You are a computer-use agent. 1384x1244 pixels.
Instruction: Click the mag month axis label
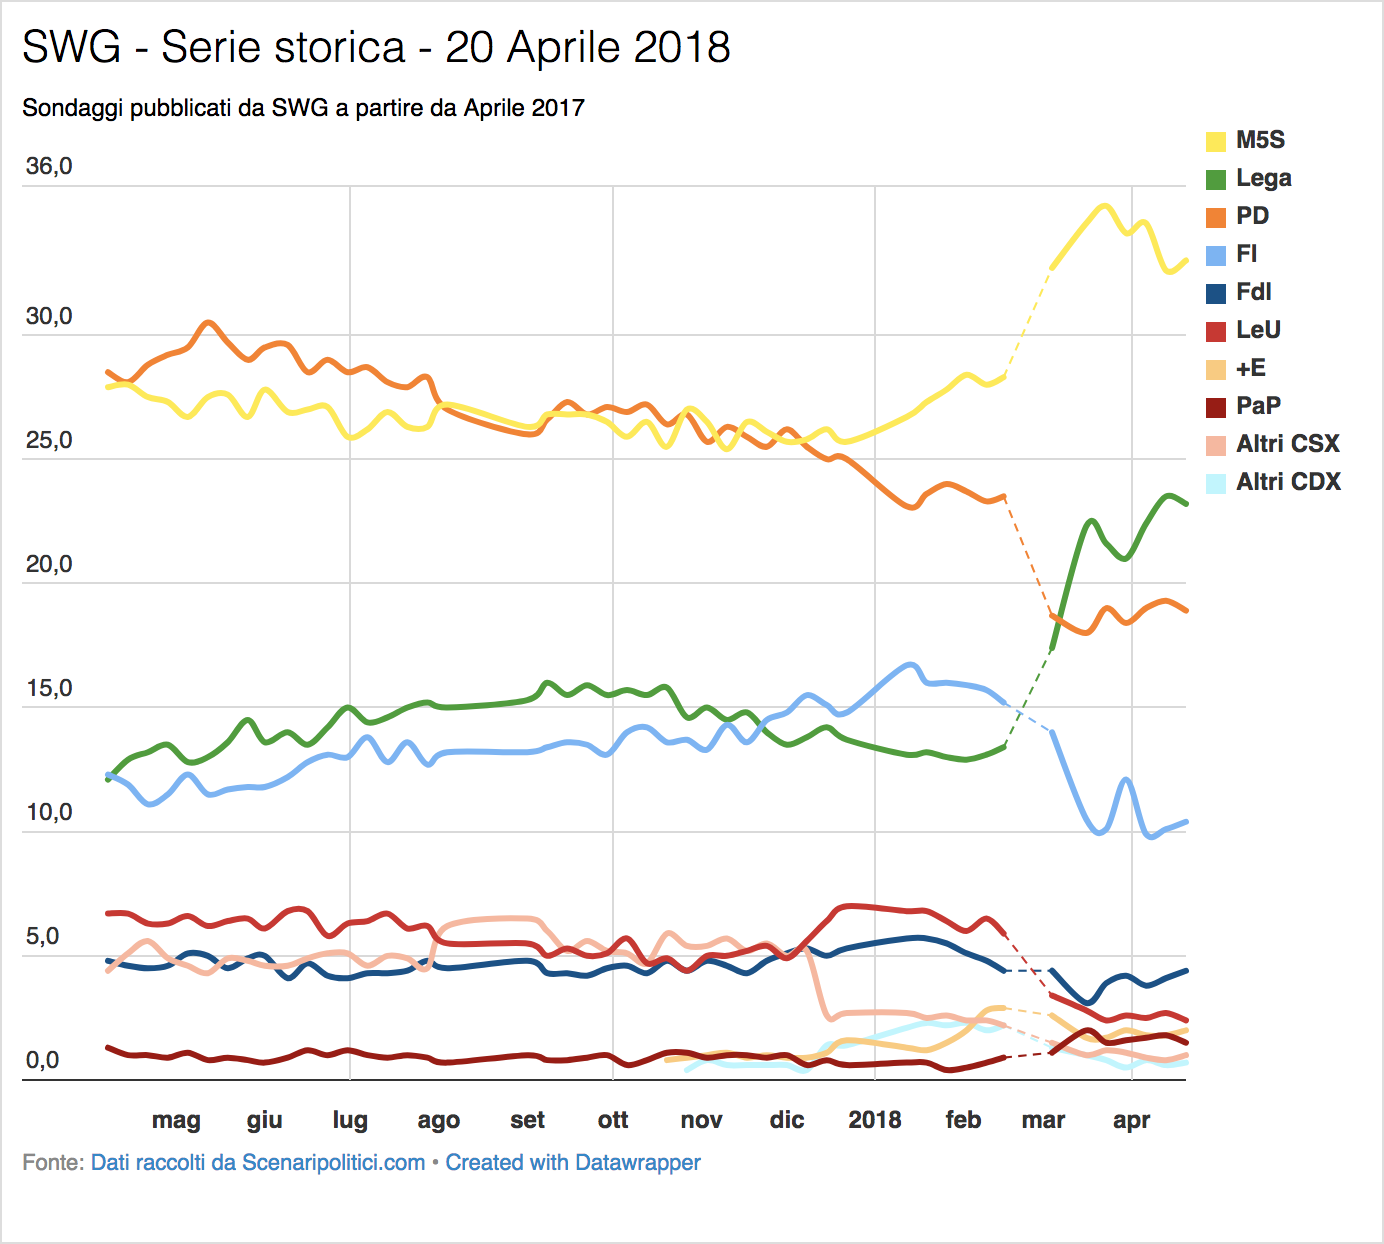click(x=176, y=1121)
